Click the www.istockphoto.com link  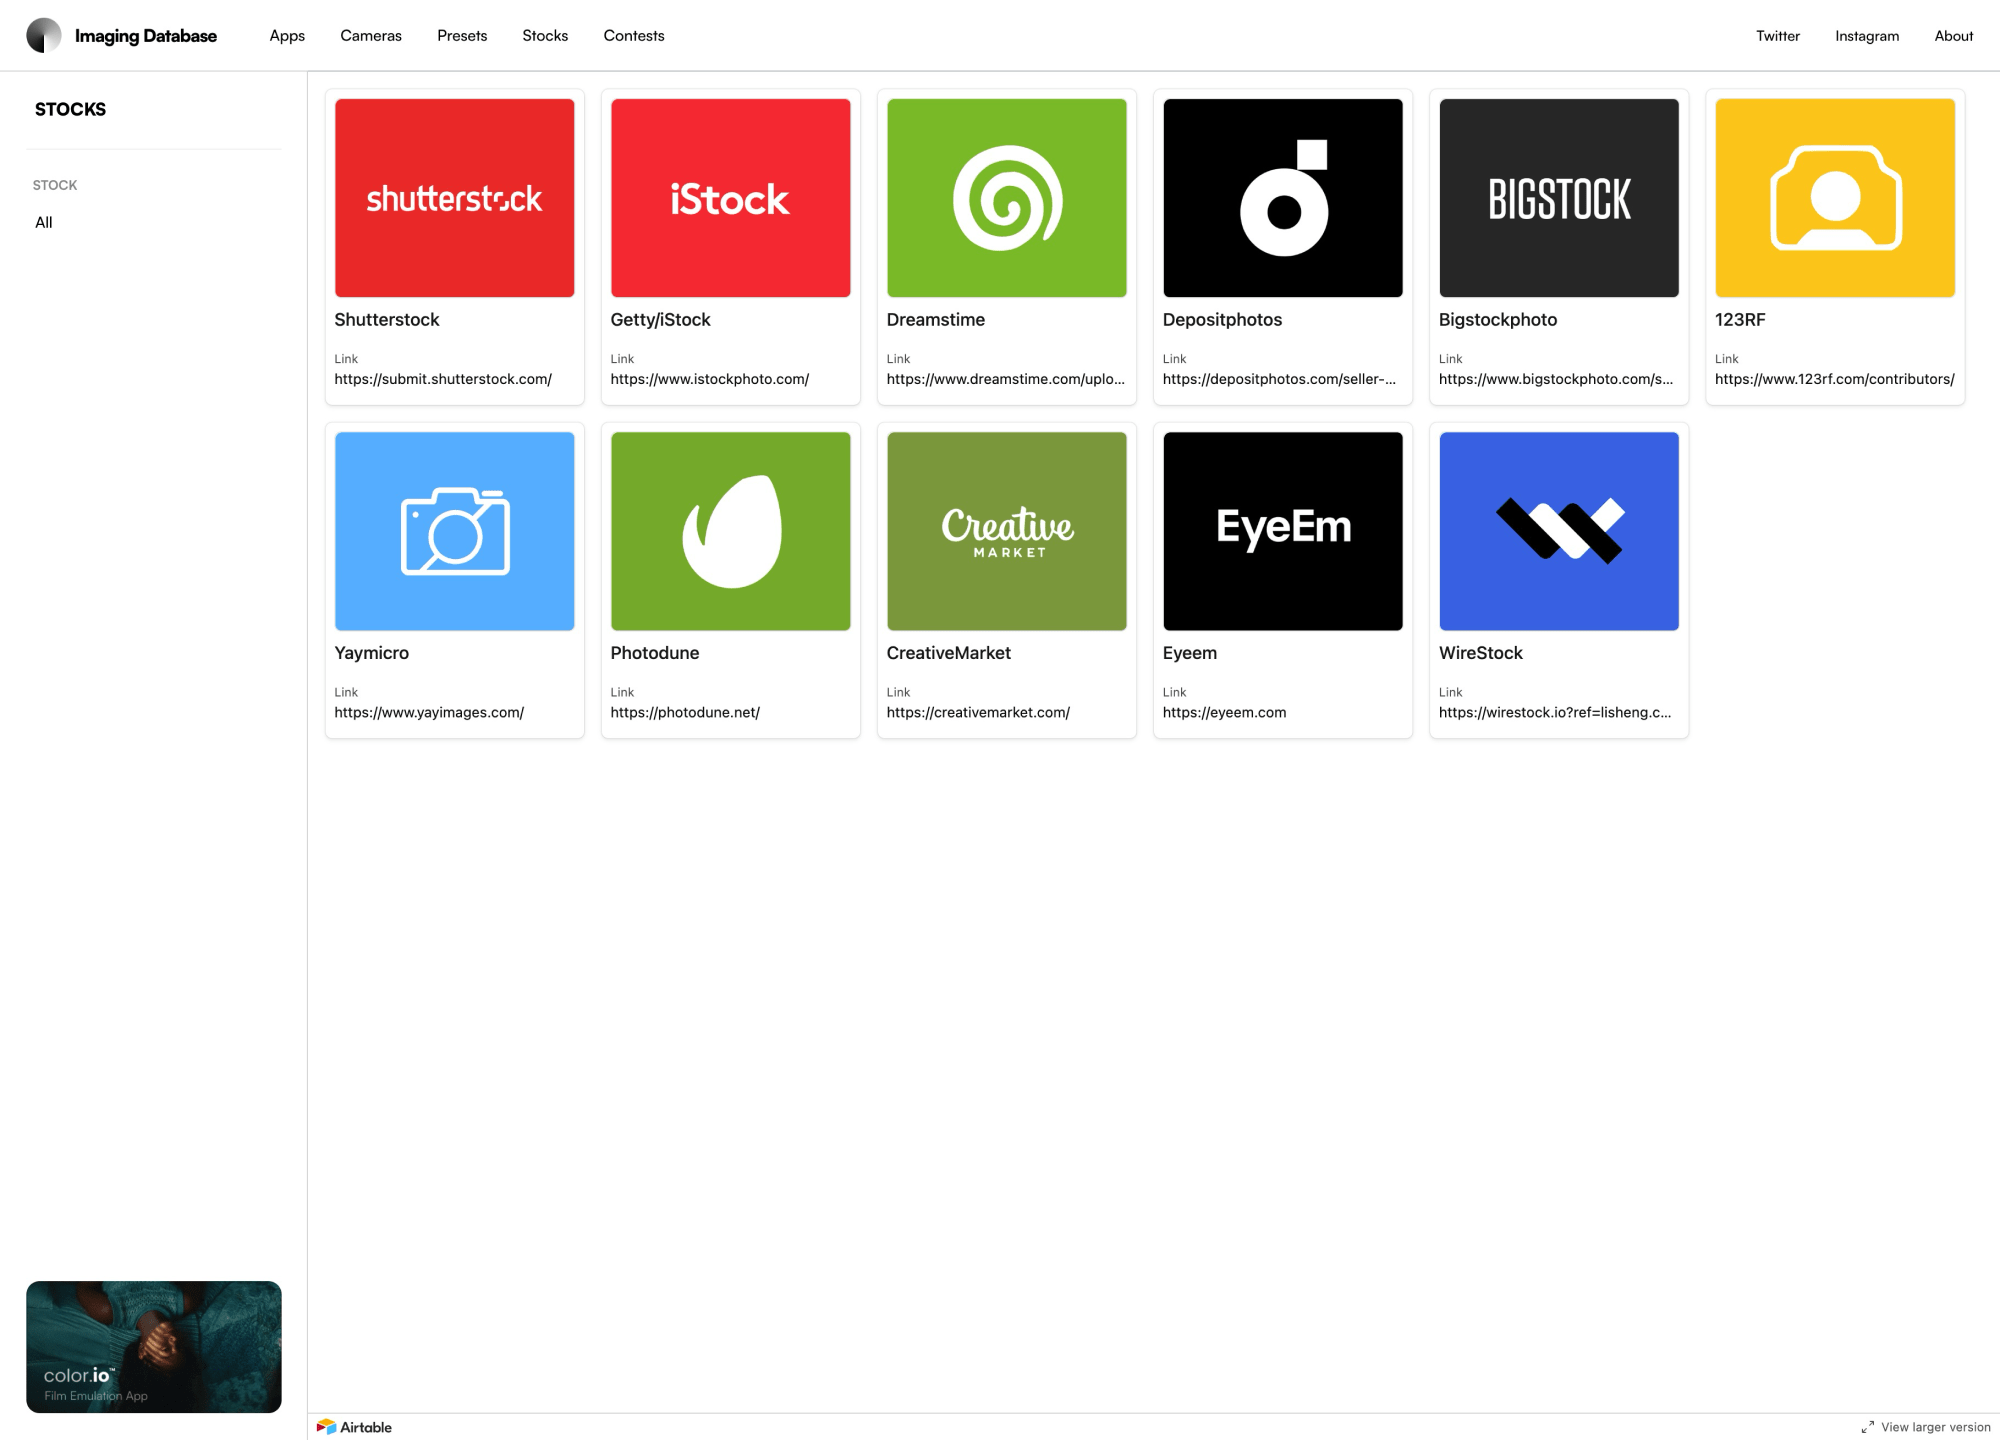(710, 379)
